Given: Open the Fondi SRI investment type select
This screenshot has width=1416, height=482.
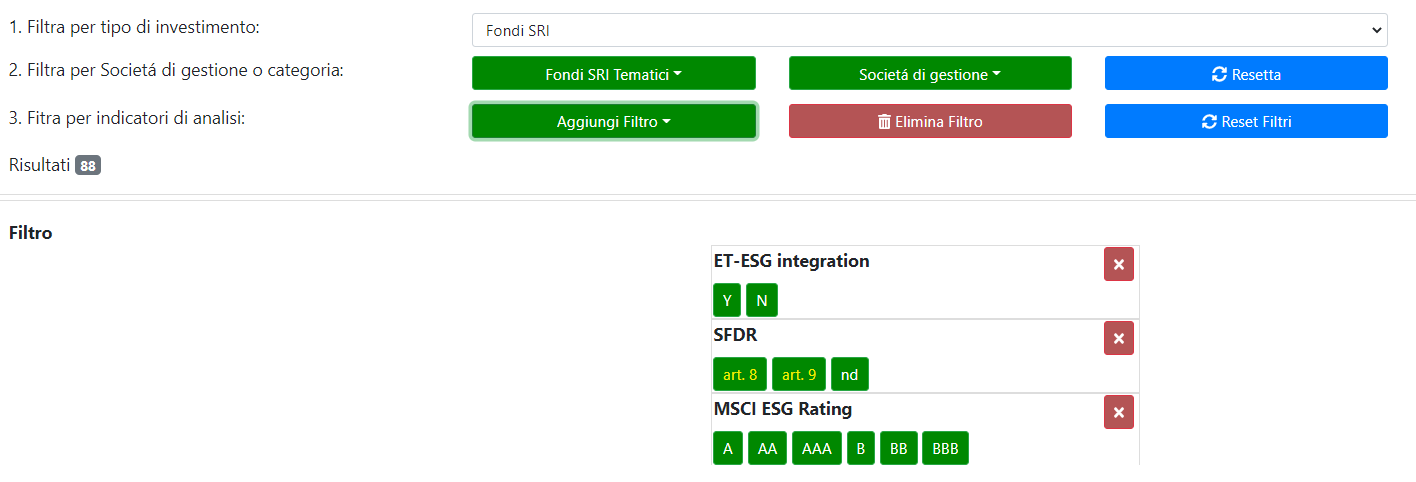Looking at the screenshot, I should point(930,30).
